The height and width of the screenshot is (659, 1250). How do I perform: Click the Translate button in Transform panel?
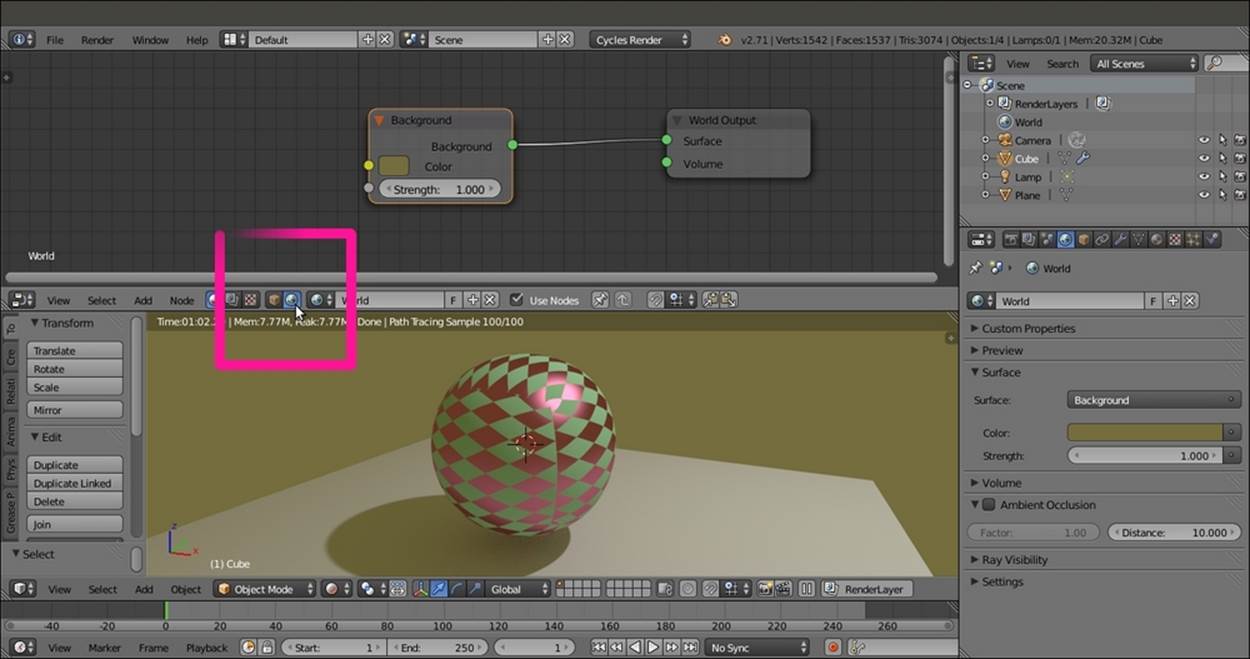(x=75, y=351)
